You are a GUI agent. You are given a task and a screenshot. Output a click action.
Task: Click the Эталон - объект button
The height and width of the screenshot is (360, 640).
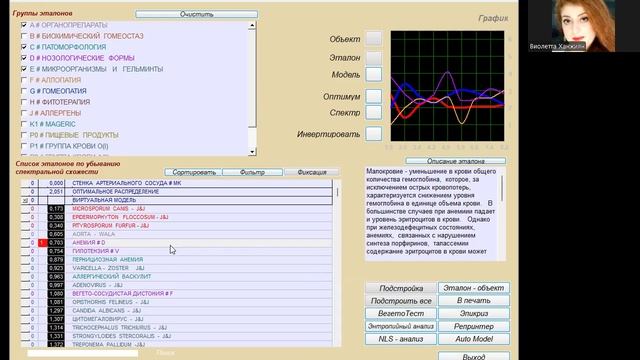pyautogui.click(x=473, y=288)
